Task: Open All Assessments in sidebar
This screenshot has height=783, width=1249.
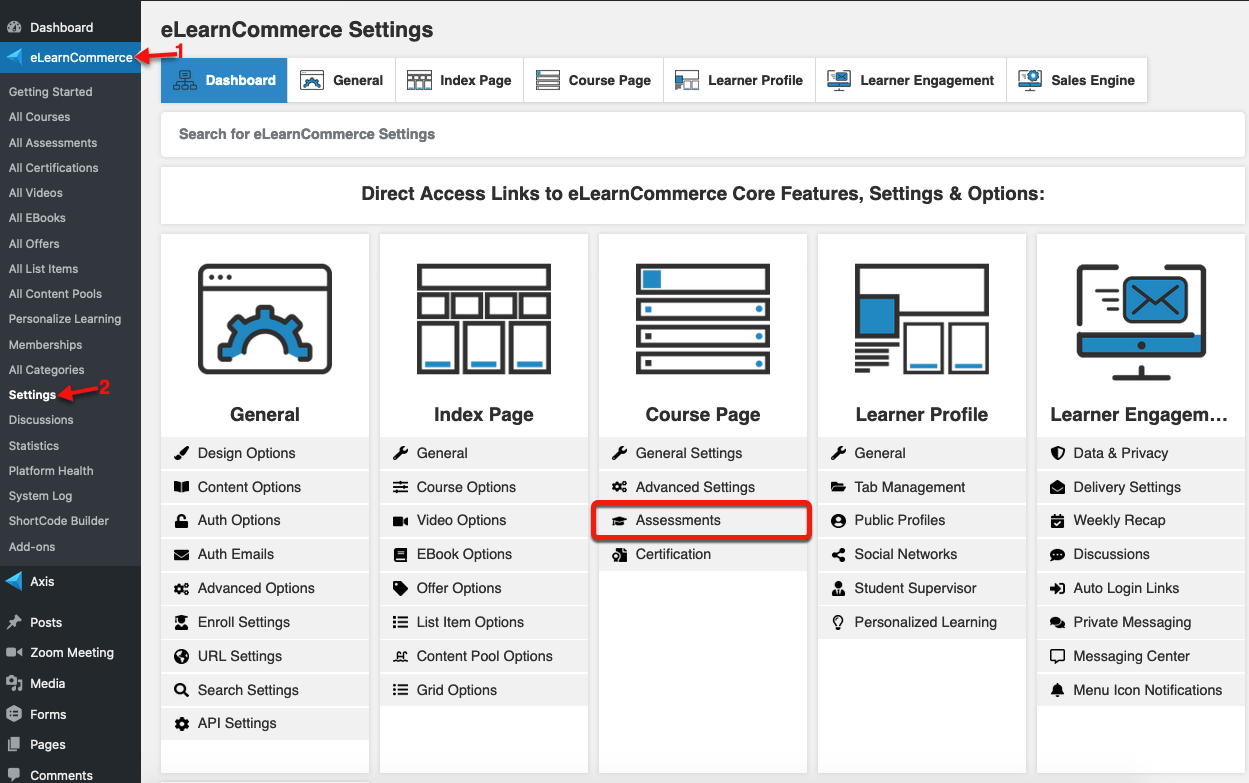Action: click(53, 143)
